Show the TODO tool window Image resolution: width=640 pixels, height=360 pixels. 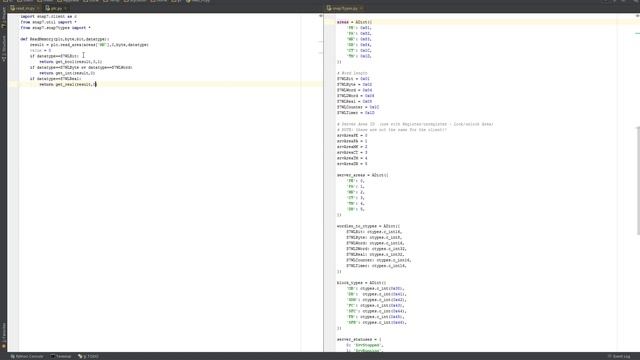pos(89,356)
